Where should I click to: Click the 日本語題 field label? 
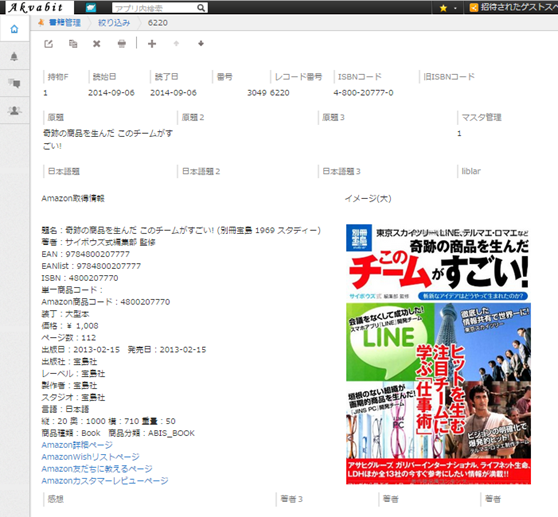pos(64,172)
